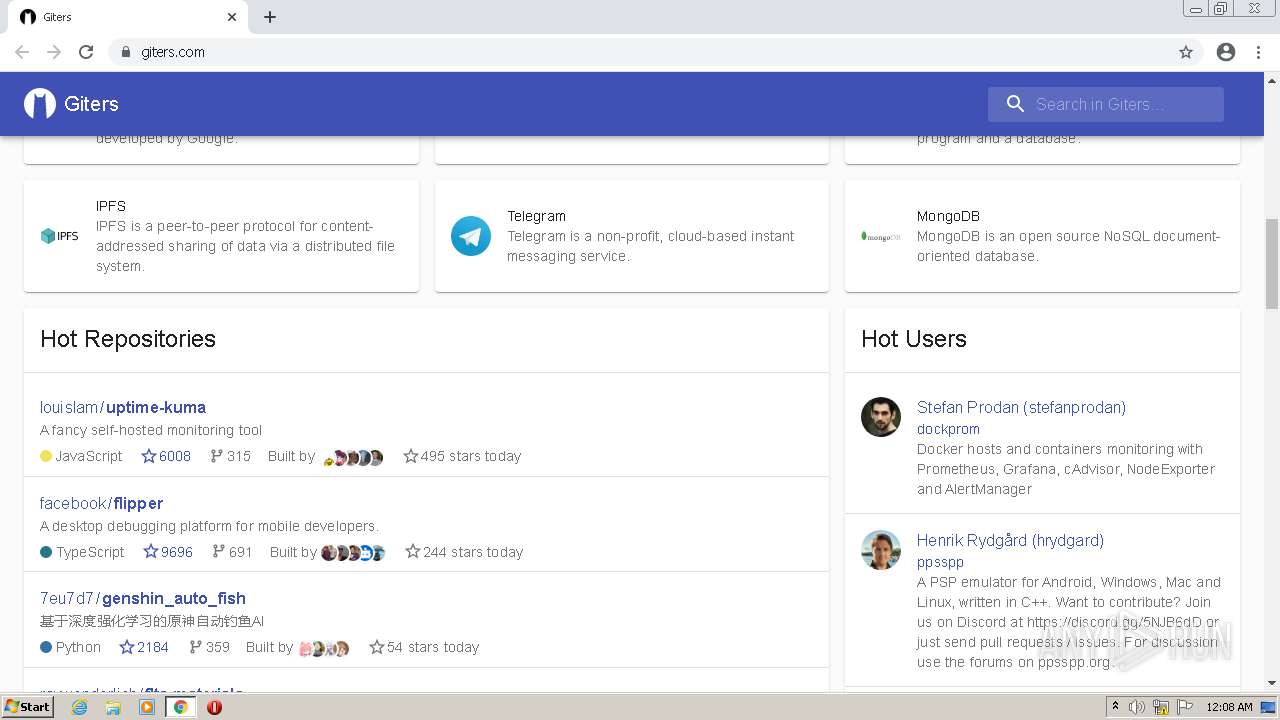Viewport: 1280px width, 720px height.
Task: Click the scrollbar up arrow
Action: (1272, 79)
